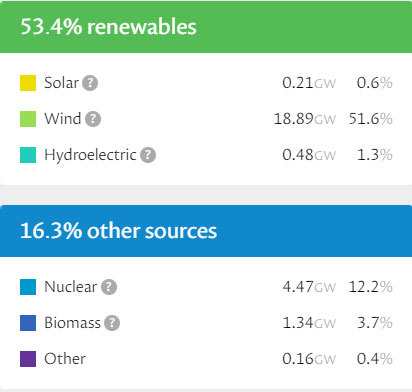Select the Other source label
The height and width of the screenshot is (392, 412).
[x=65, y=359]
